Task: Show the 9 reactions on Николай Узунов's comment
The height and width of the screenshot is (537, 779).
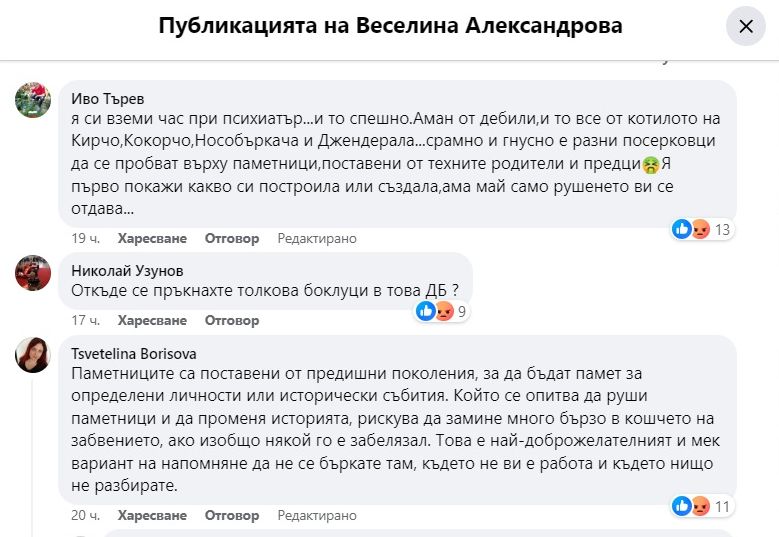Action: tap(440, 312)
